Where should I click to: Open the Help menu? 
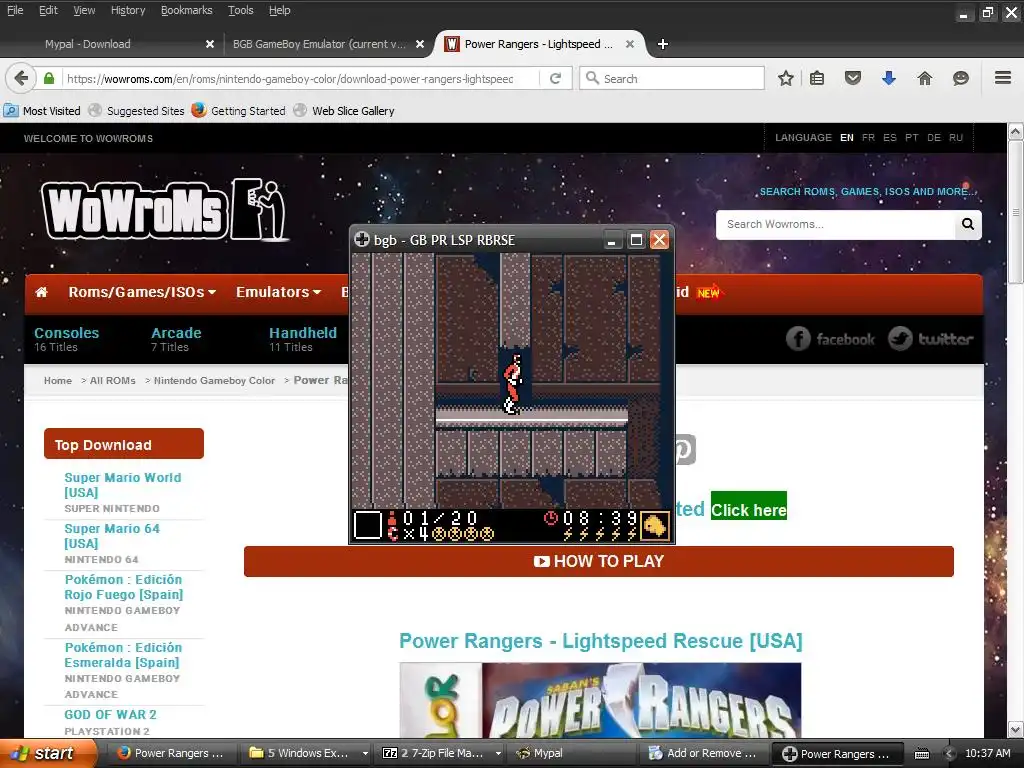(x=280, y=10)
